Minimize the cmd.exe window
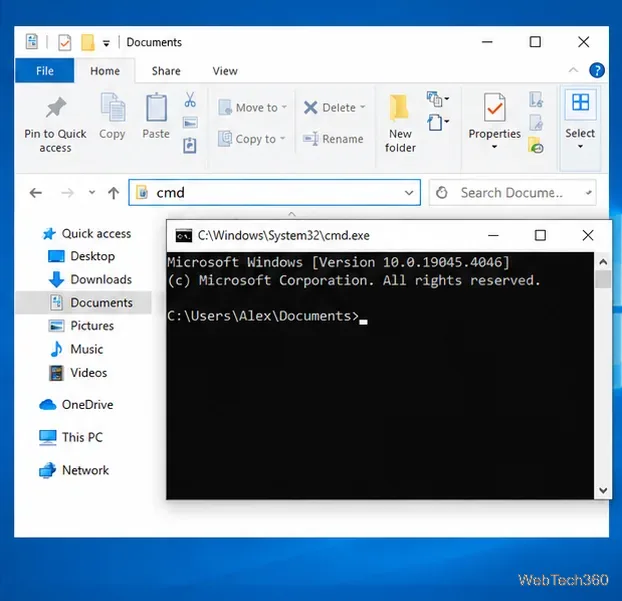Viewport: 622px width, 601px height. pos(493,236)
